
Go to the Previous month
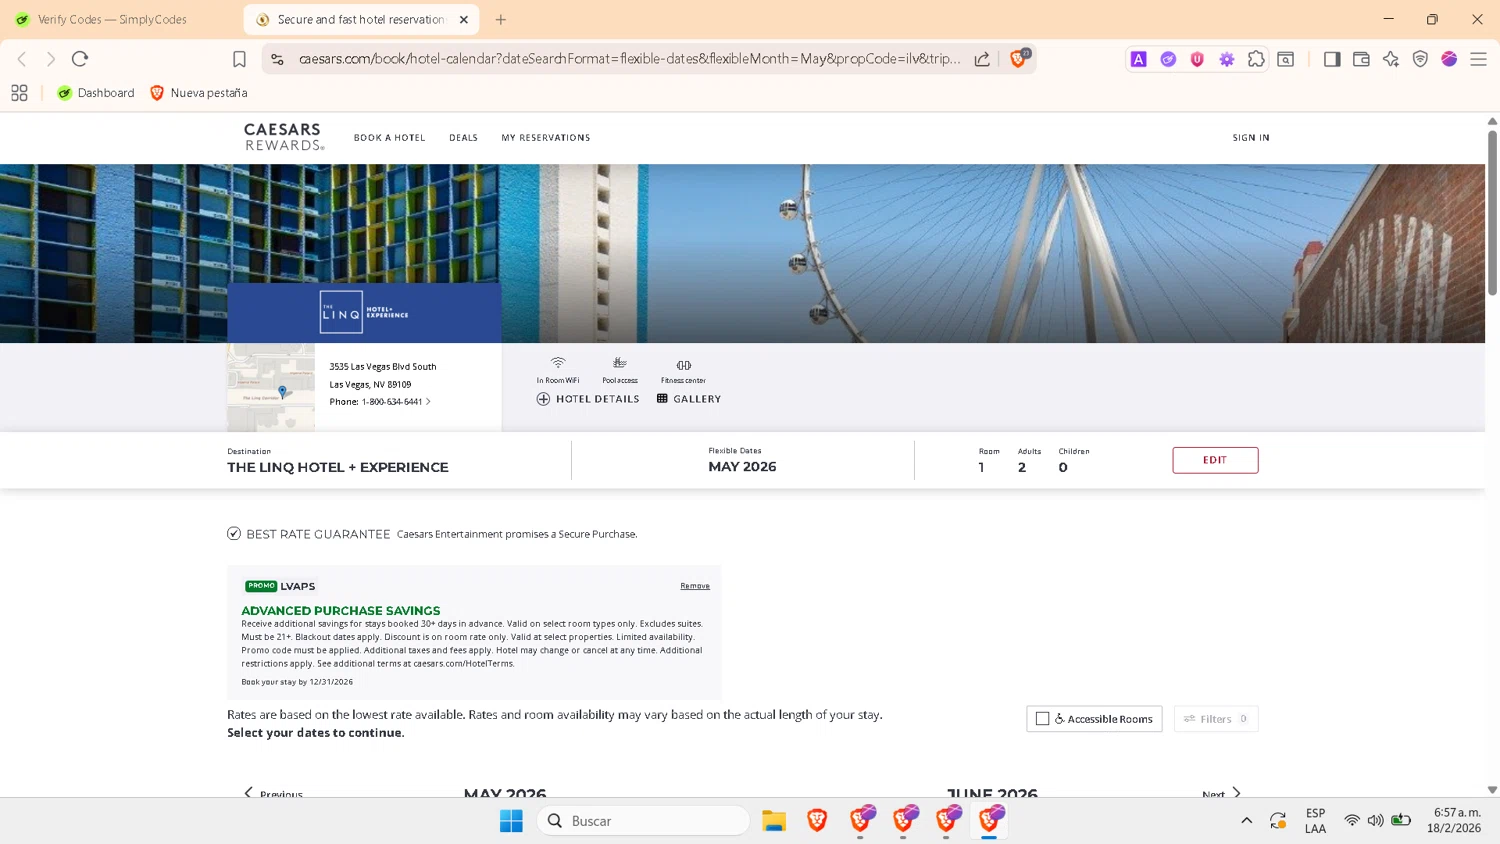coord(273,794)
